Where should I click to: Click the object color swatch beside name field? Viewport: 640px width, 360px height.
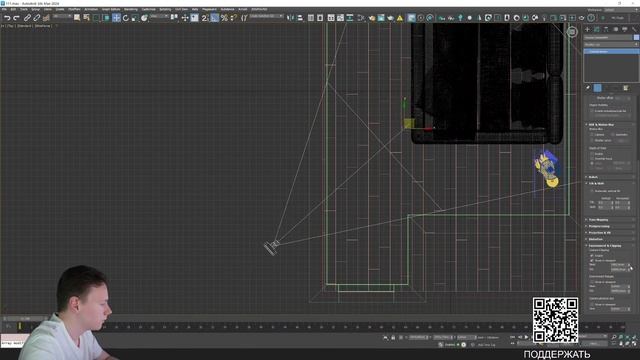tap(636, 37)
